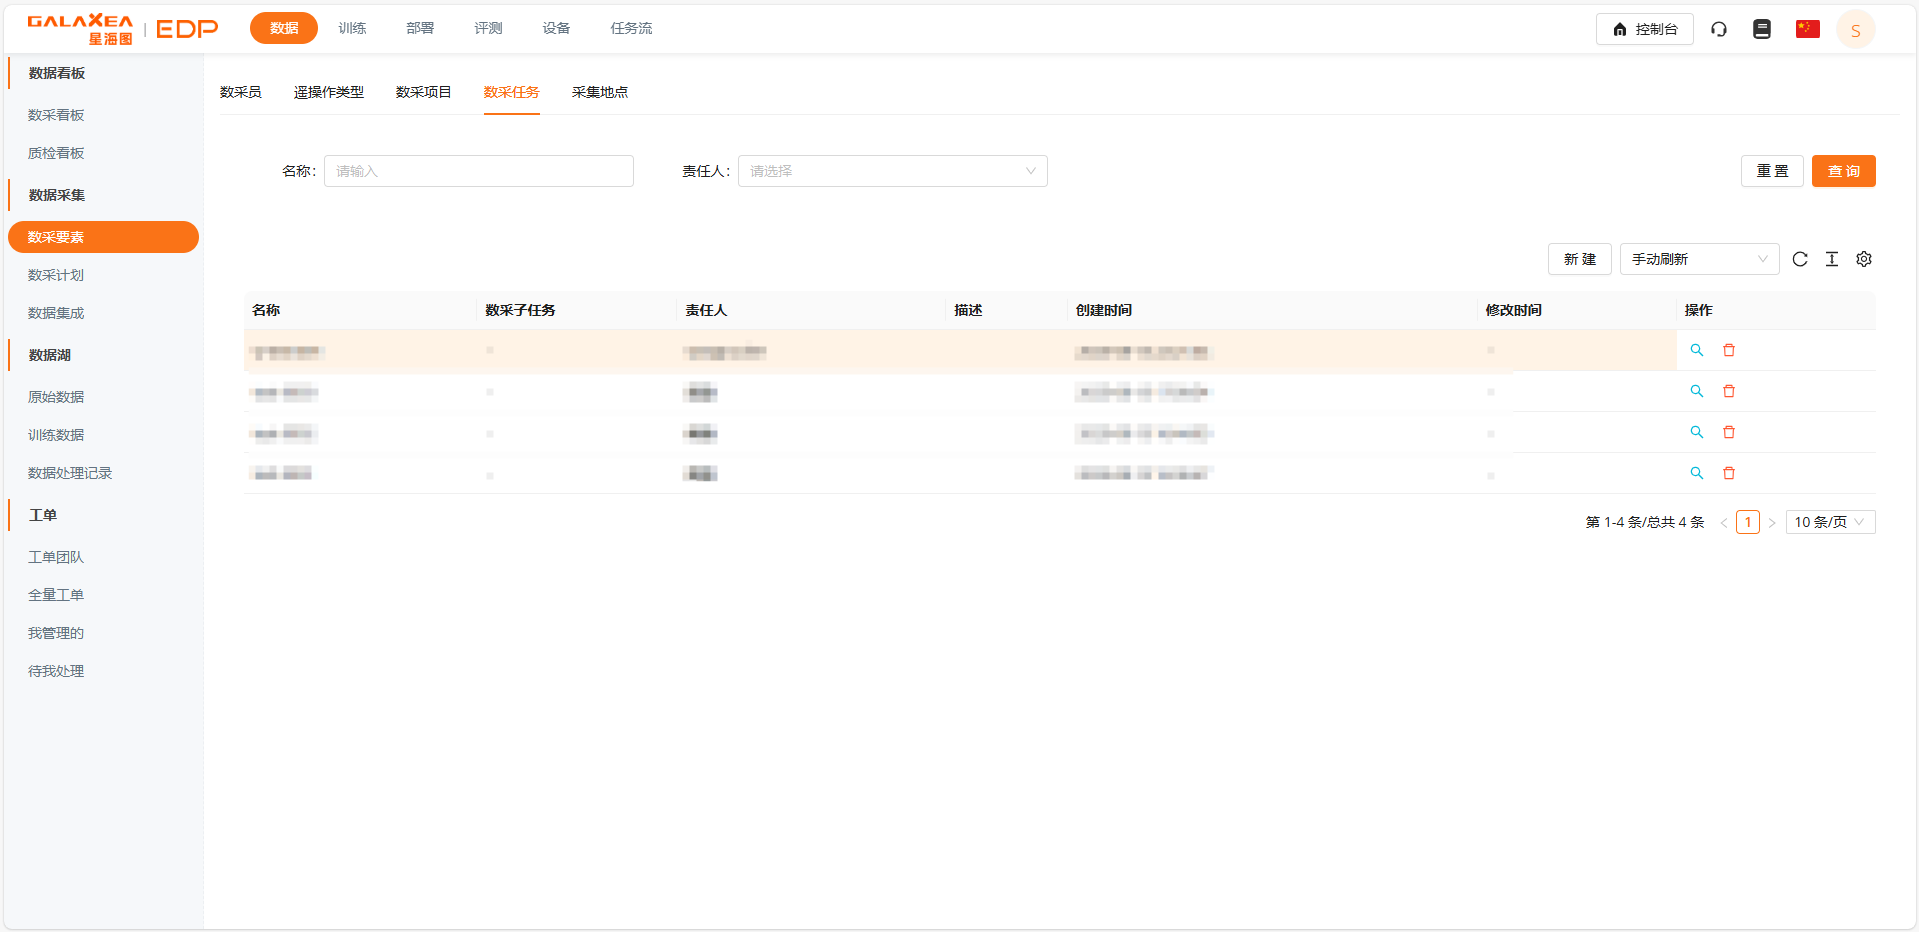Open the table density icon
Image resolution: width=1919 pixels, height=932 pixels.
[1832, 259]
